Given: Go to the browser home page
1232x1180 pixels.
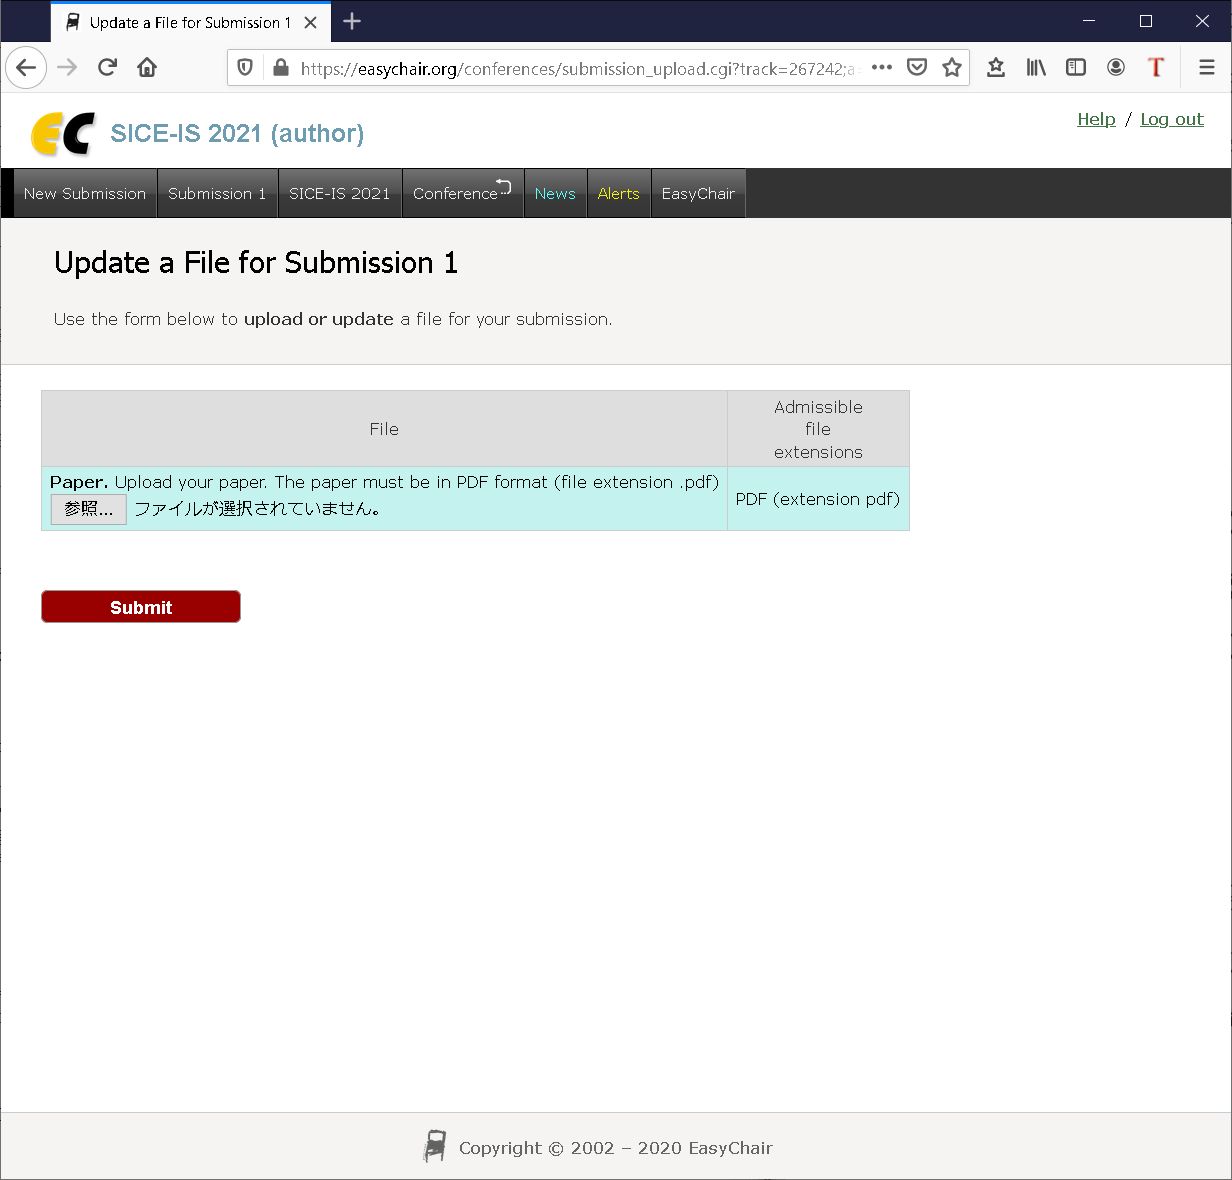Looking at the screenshot, I should 147,68.
